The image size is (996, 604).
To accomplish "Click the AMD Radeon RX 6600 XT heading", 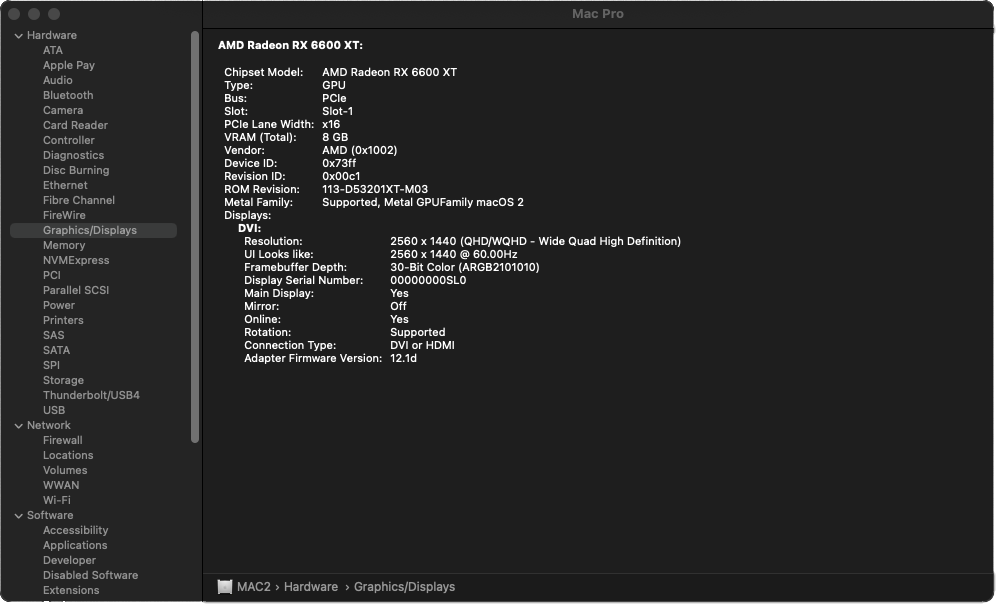I will (x=290, y=46).
